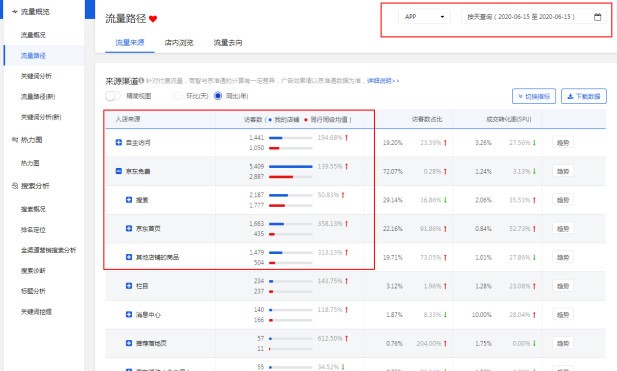Image resolution: width=617 pixels, height=371 pixels.
Task: Click the 访客数占比 column header
Action: click(427, 119)
